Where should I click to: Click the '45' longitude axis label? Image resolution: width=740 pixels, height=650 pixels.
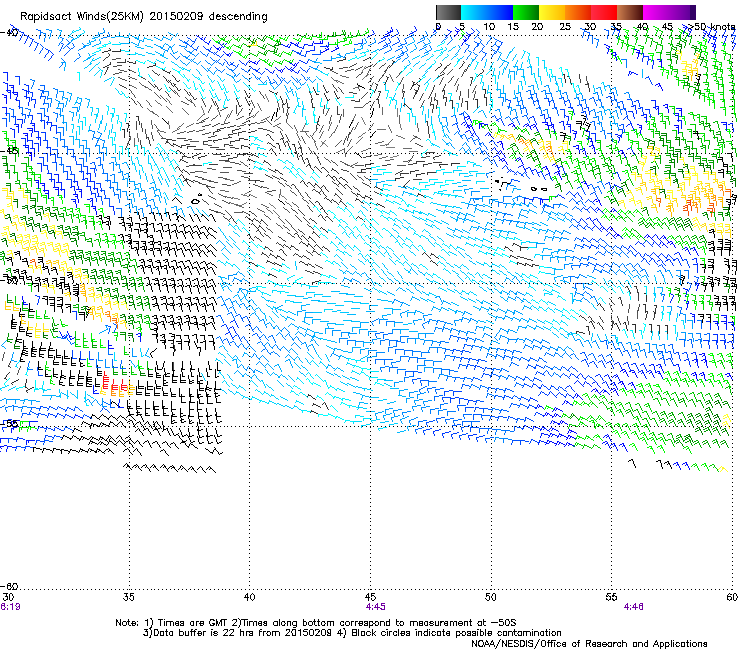tap(370, 598)
